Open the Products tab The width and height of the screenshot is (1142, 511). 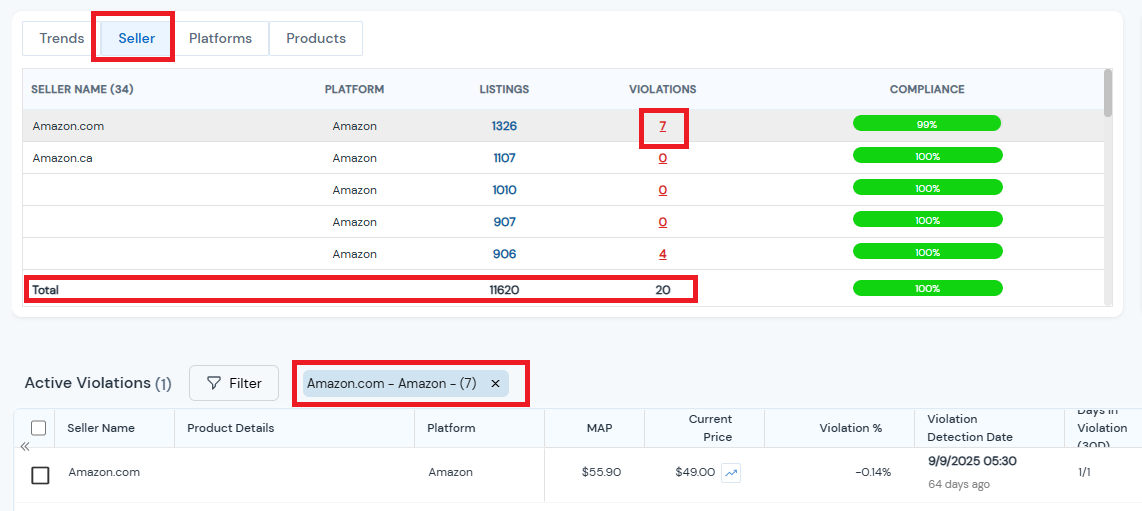coord(316,39)
